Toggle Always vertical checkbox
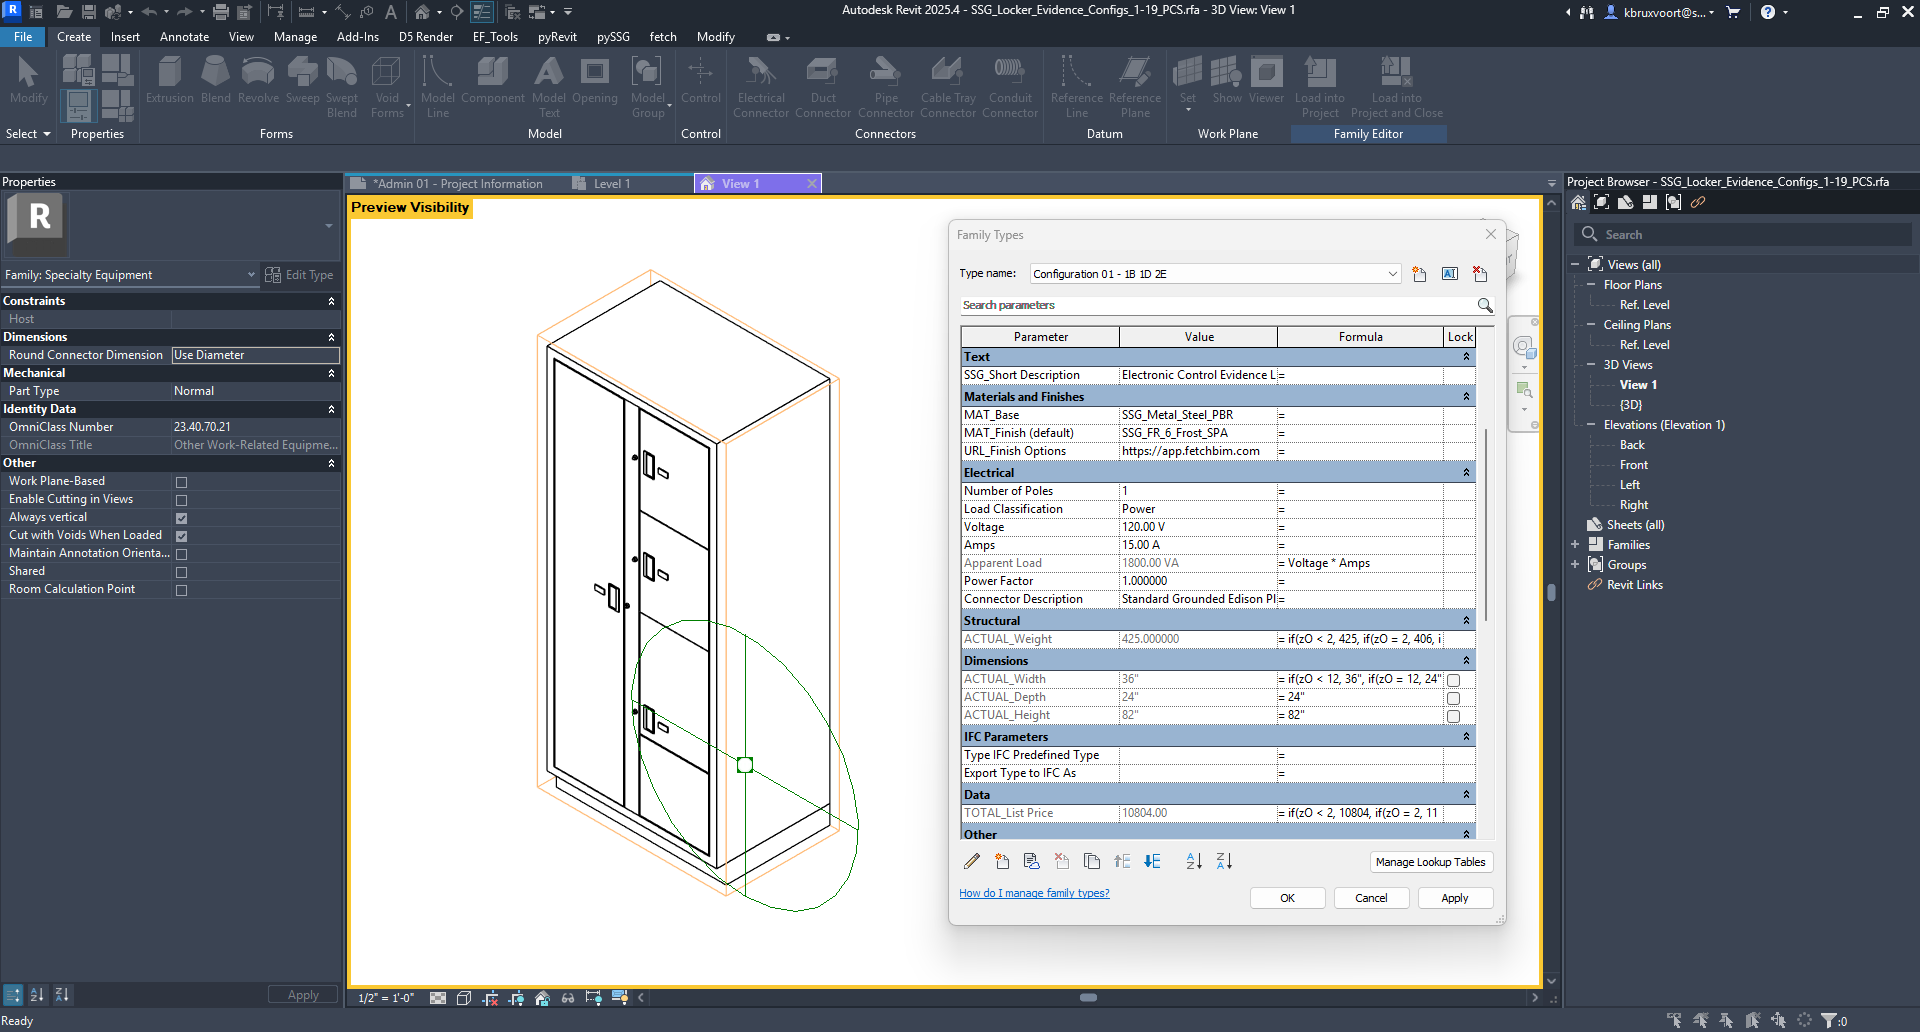This screenshot has height=1032, width=1920. pyautogui.click(x=181, y=518)
